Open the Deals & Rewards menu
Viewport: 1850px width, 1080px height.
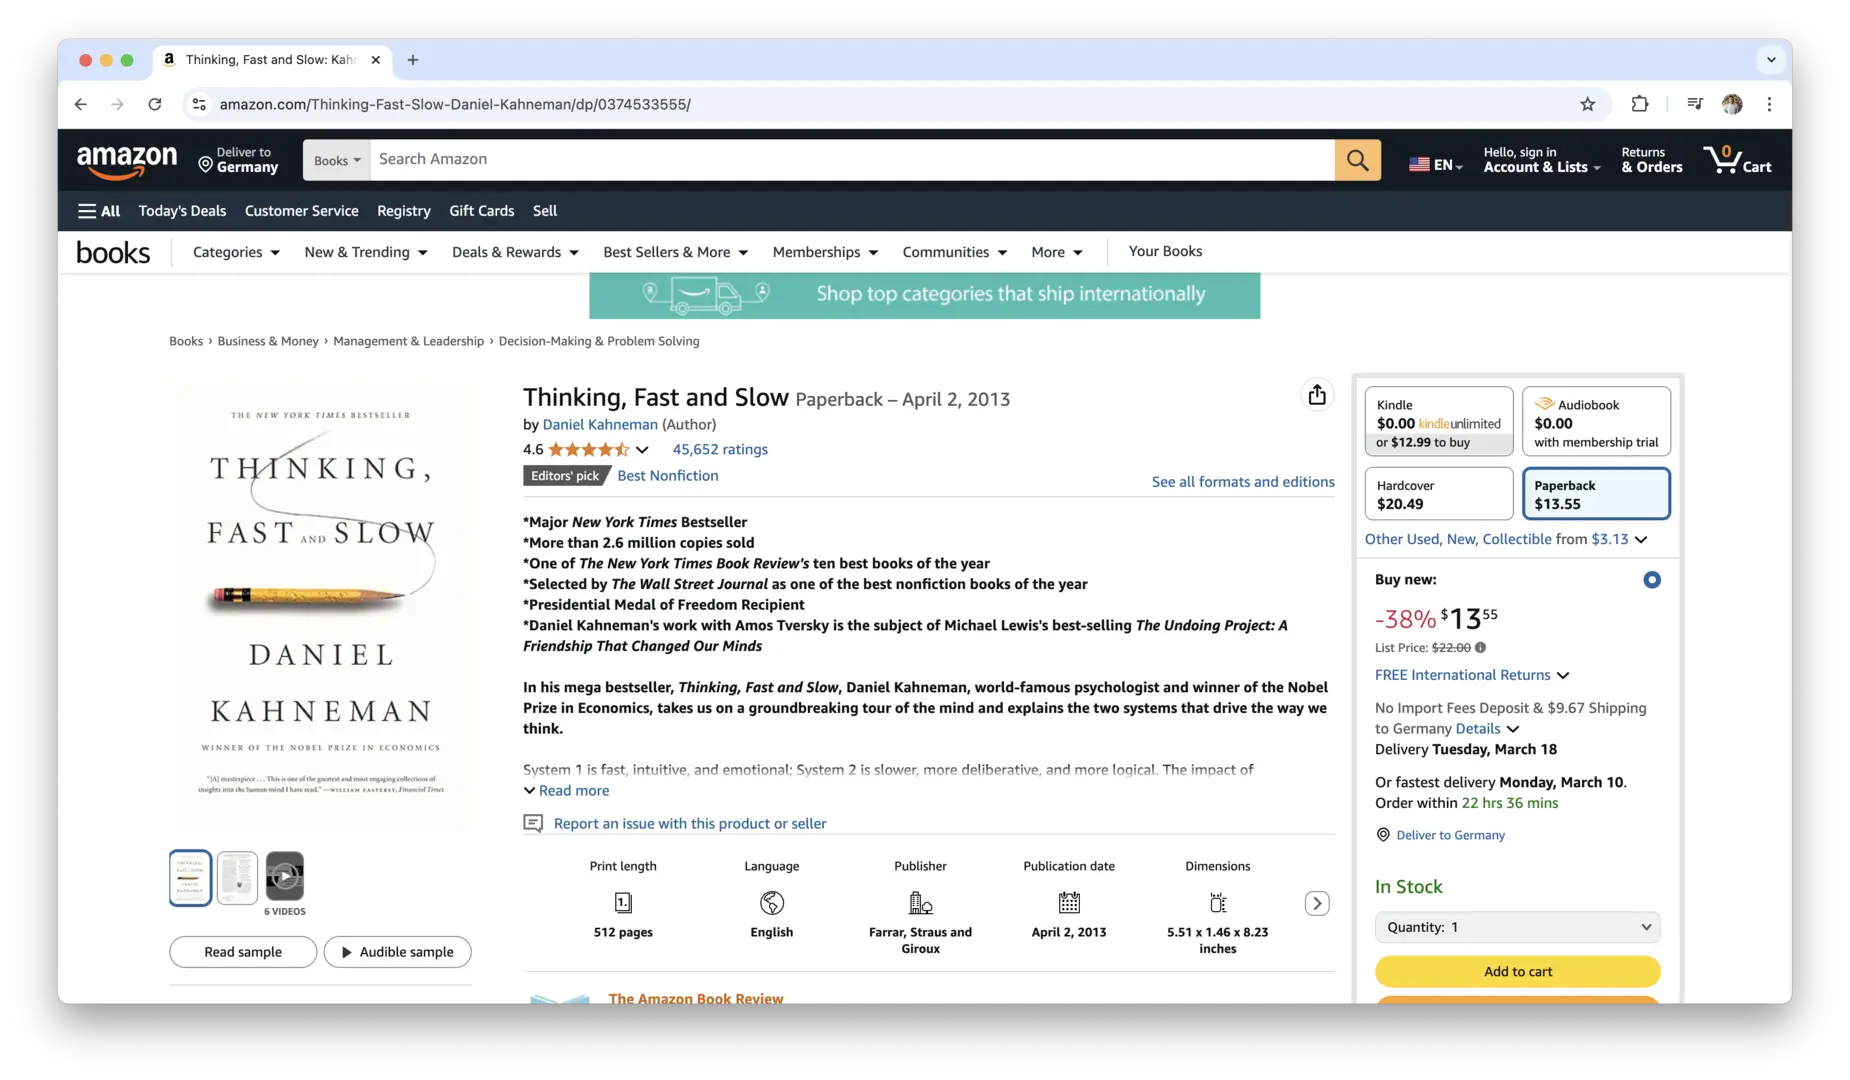(x=515, y=252)
